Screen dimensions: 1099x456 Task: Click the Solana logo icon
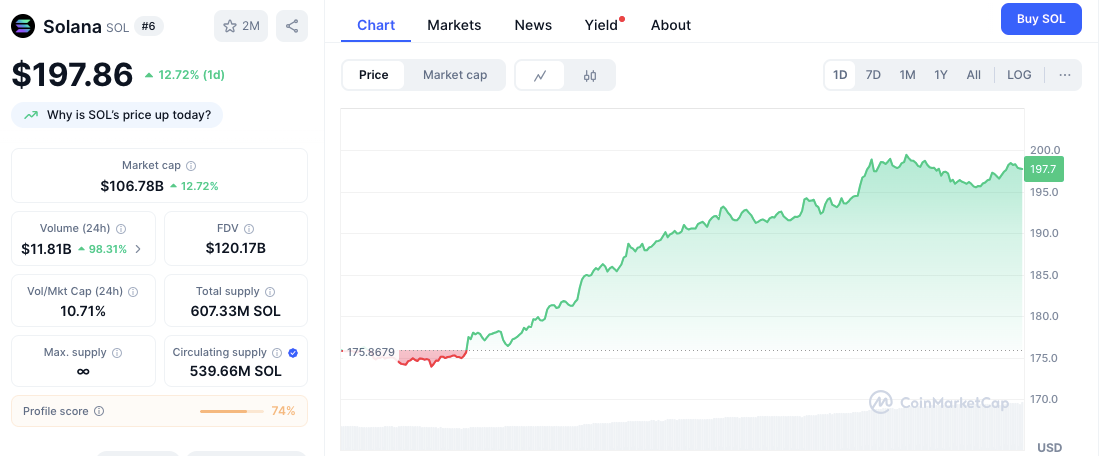tap(24, 27)
